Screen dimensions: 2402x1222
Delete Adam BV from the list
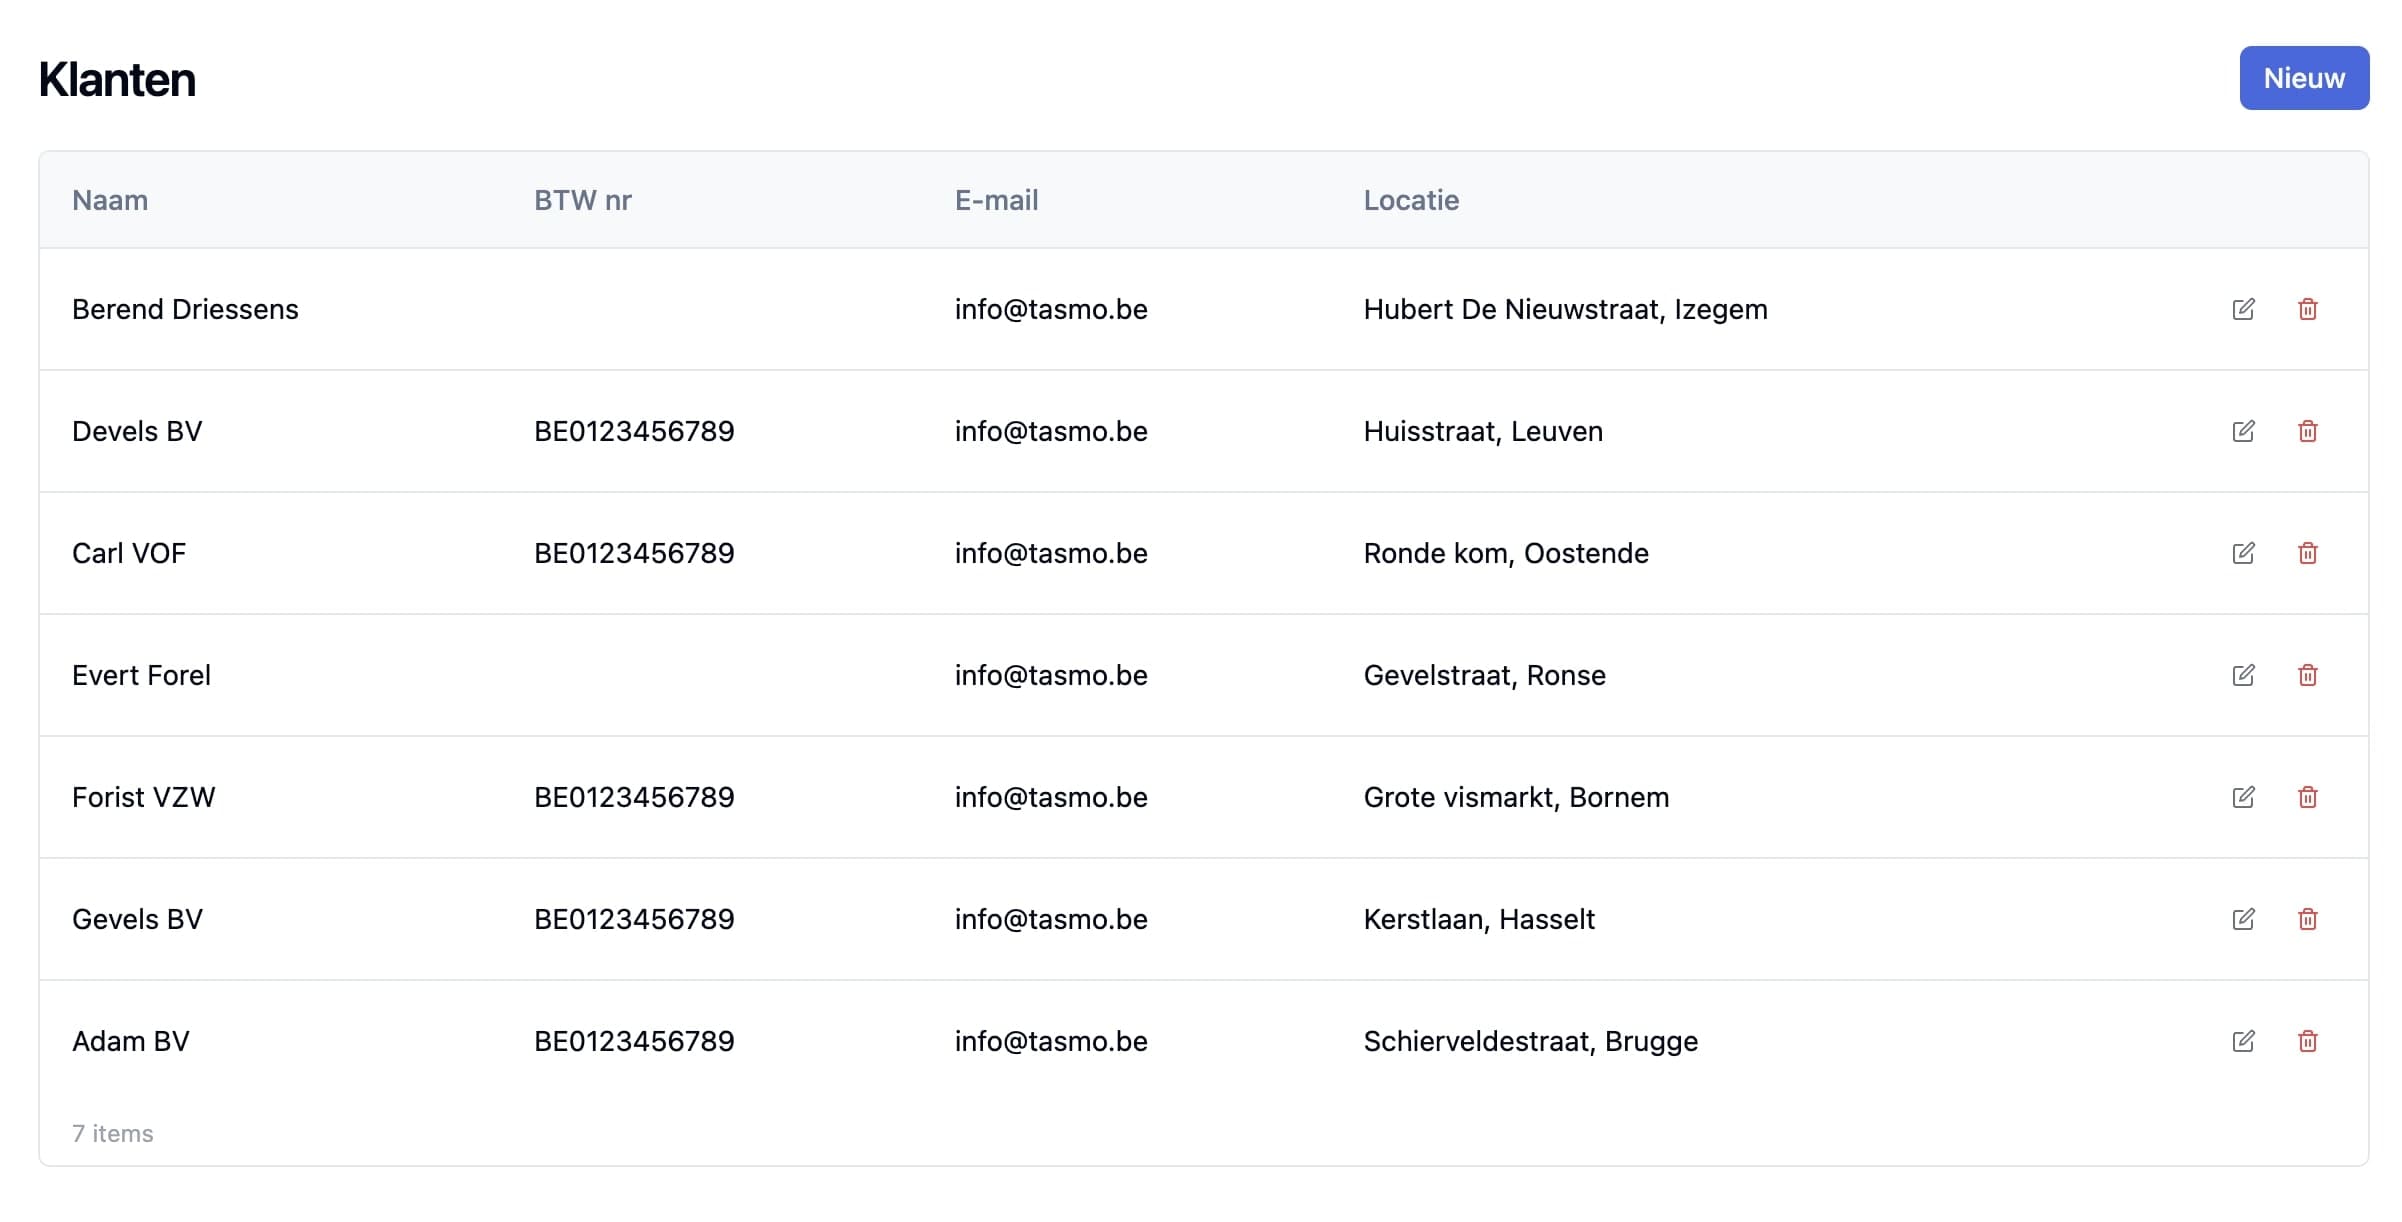coord(2307,1041)
